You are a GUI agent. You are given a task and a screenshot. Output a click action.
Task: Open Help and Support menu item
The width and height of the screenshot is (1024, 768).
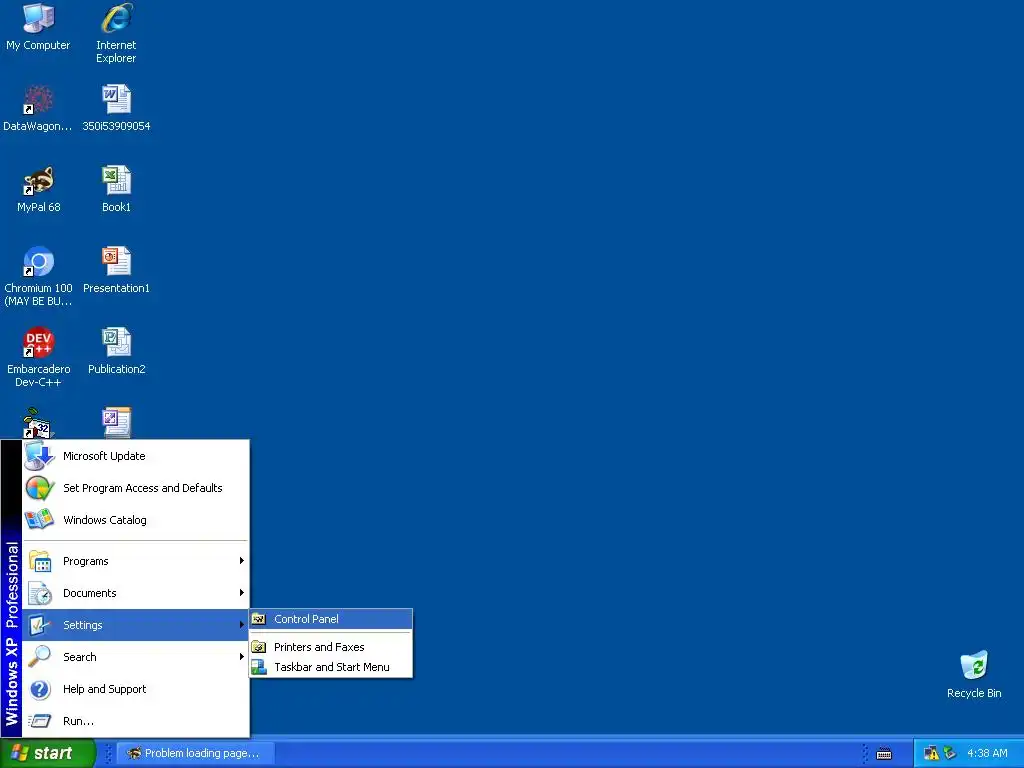[x=136, y=689]
